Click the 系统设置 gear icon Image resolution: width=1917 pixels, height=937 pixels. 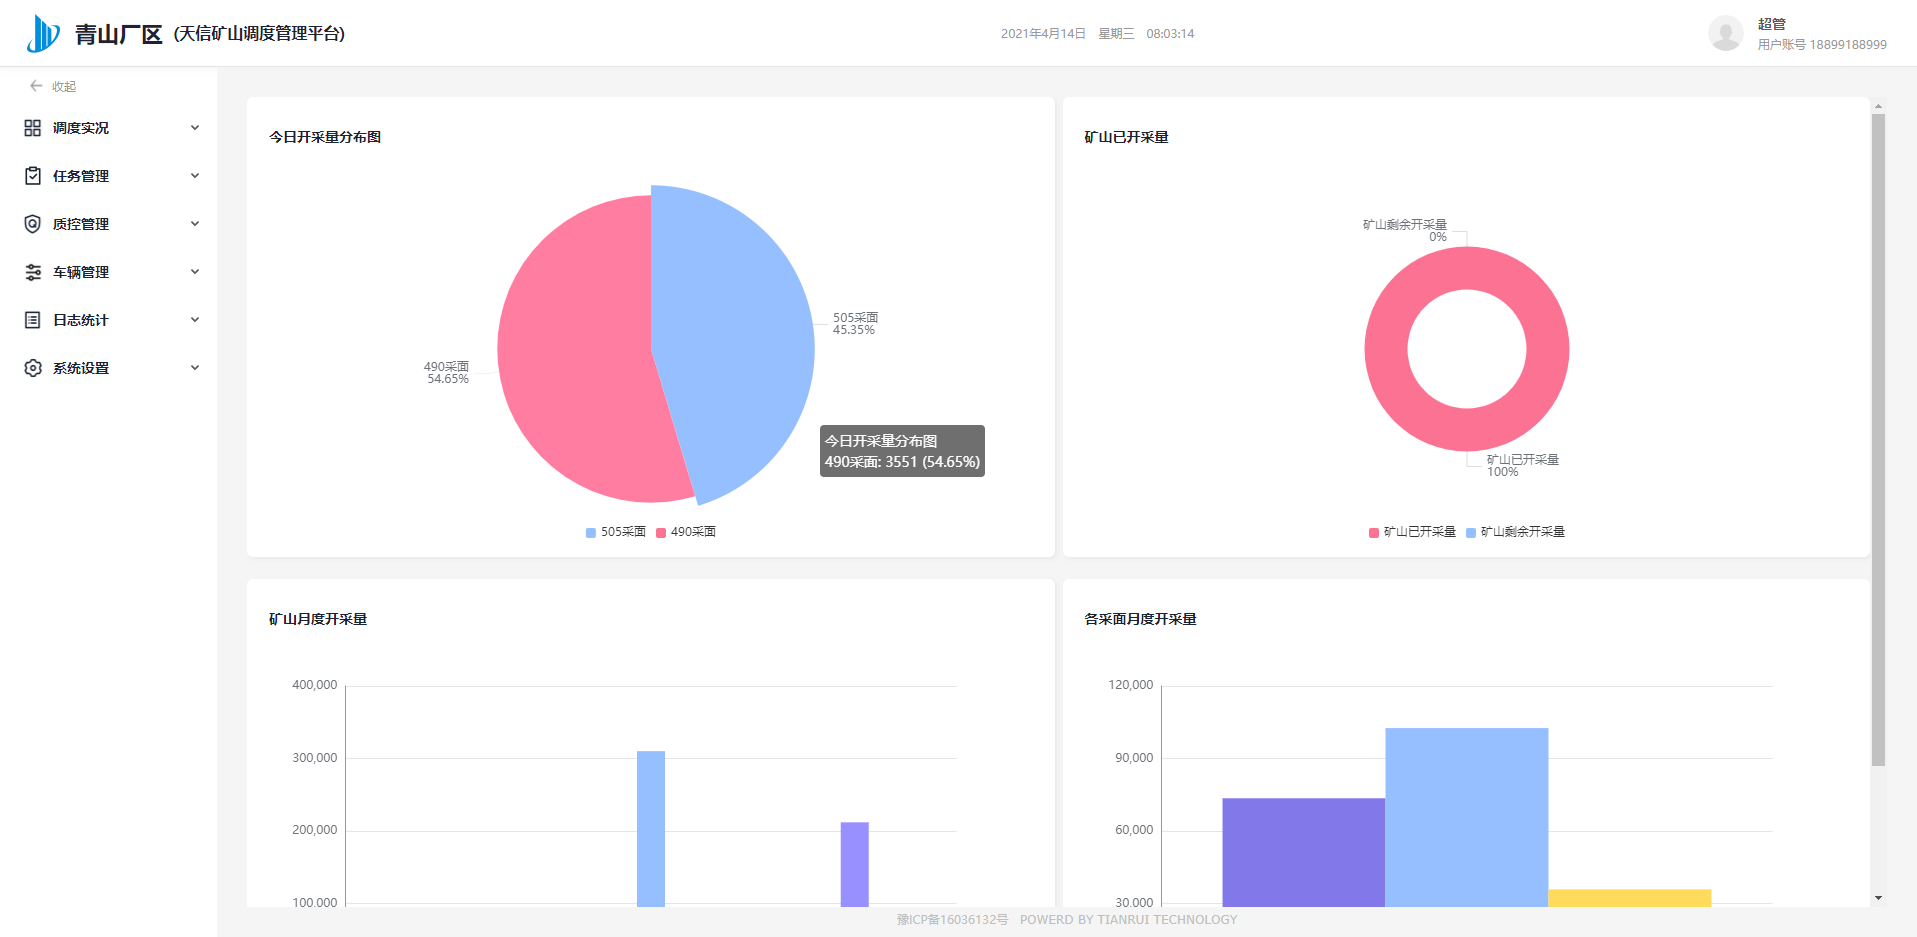click(x=33, y=368)
